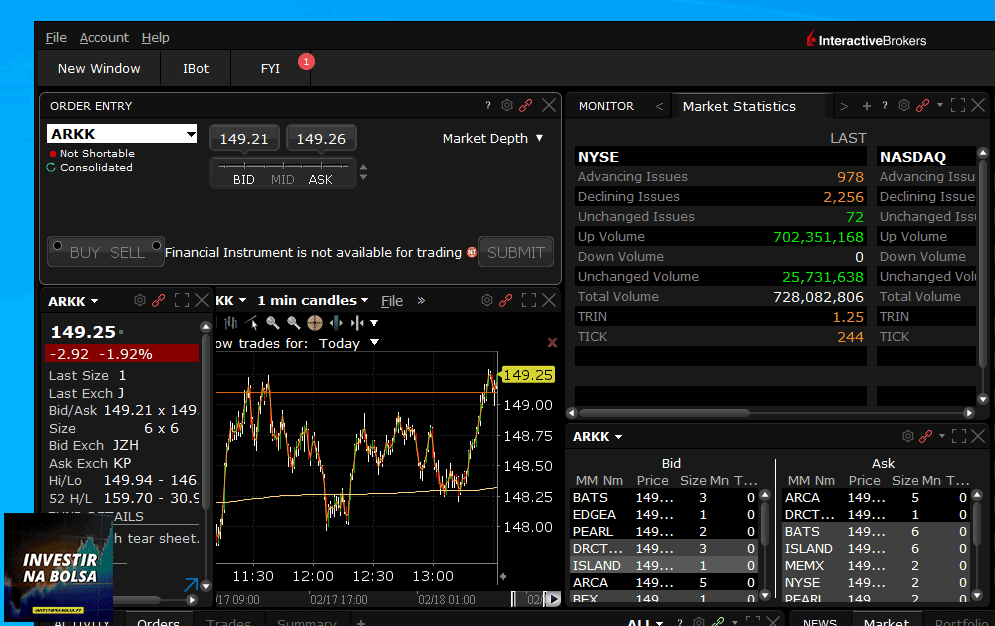This screenshot has width=995, height=626.
Task: Open ARKK dropdown in market depth panel
Action: (618, 437)
